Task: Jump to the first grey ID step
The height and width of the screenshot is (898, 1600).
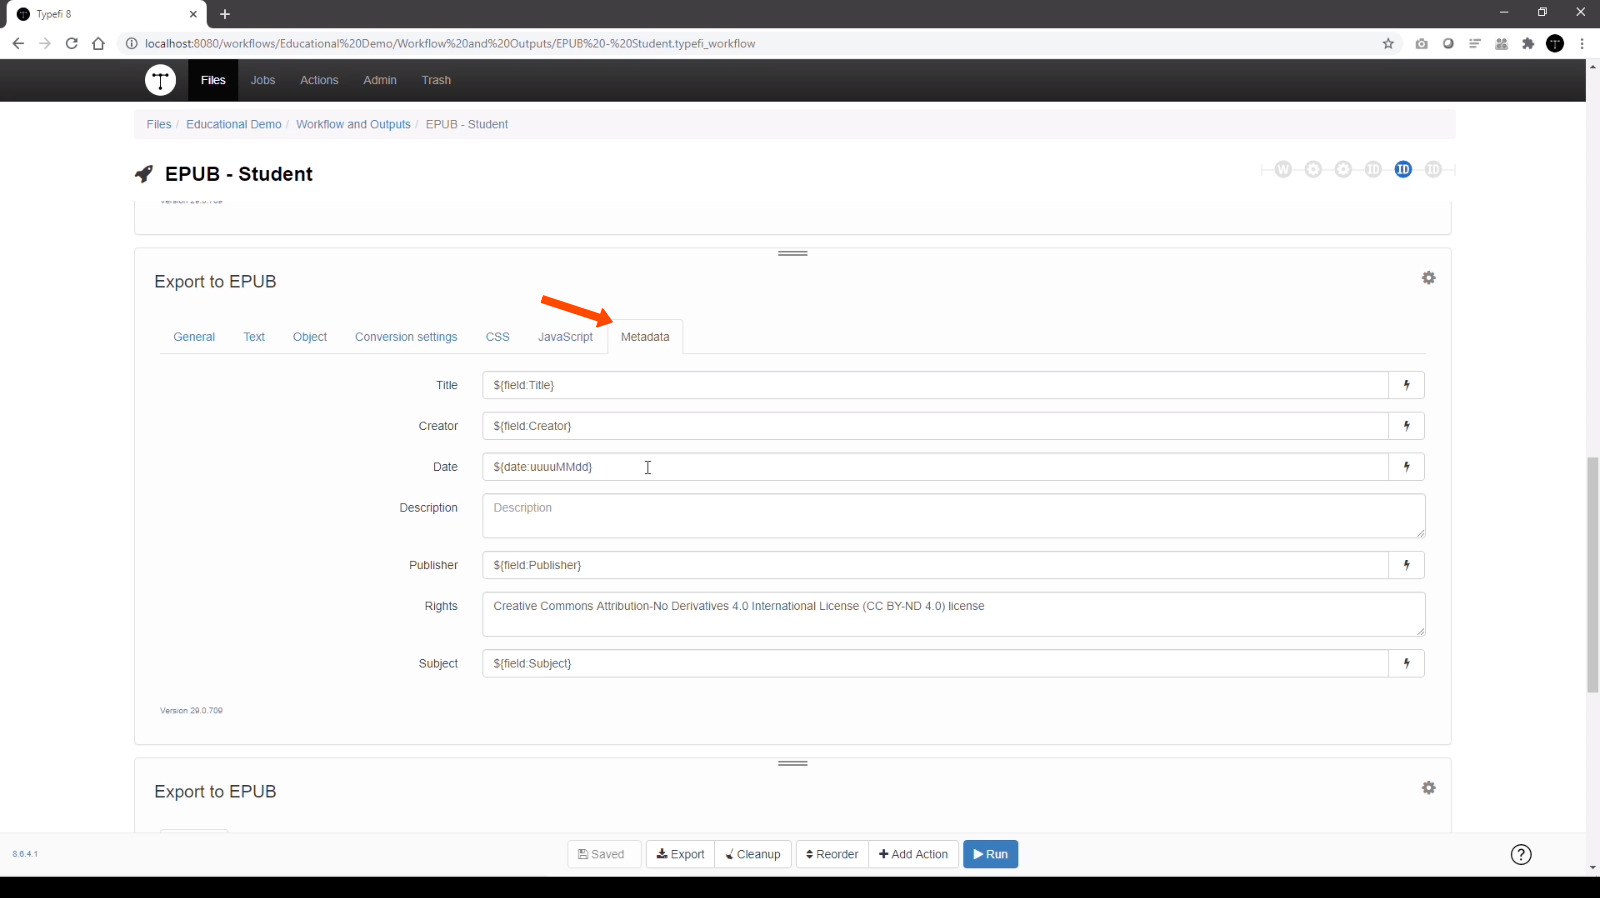Action: tap(1373, 169)
